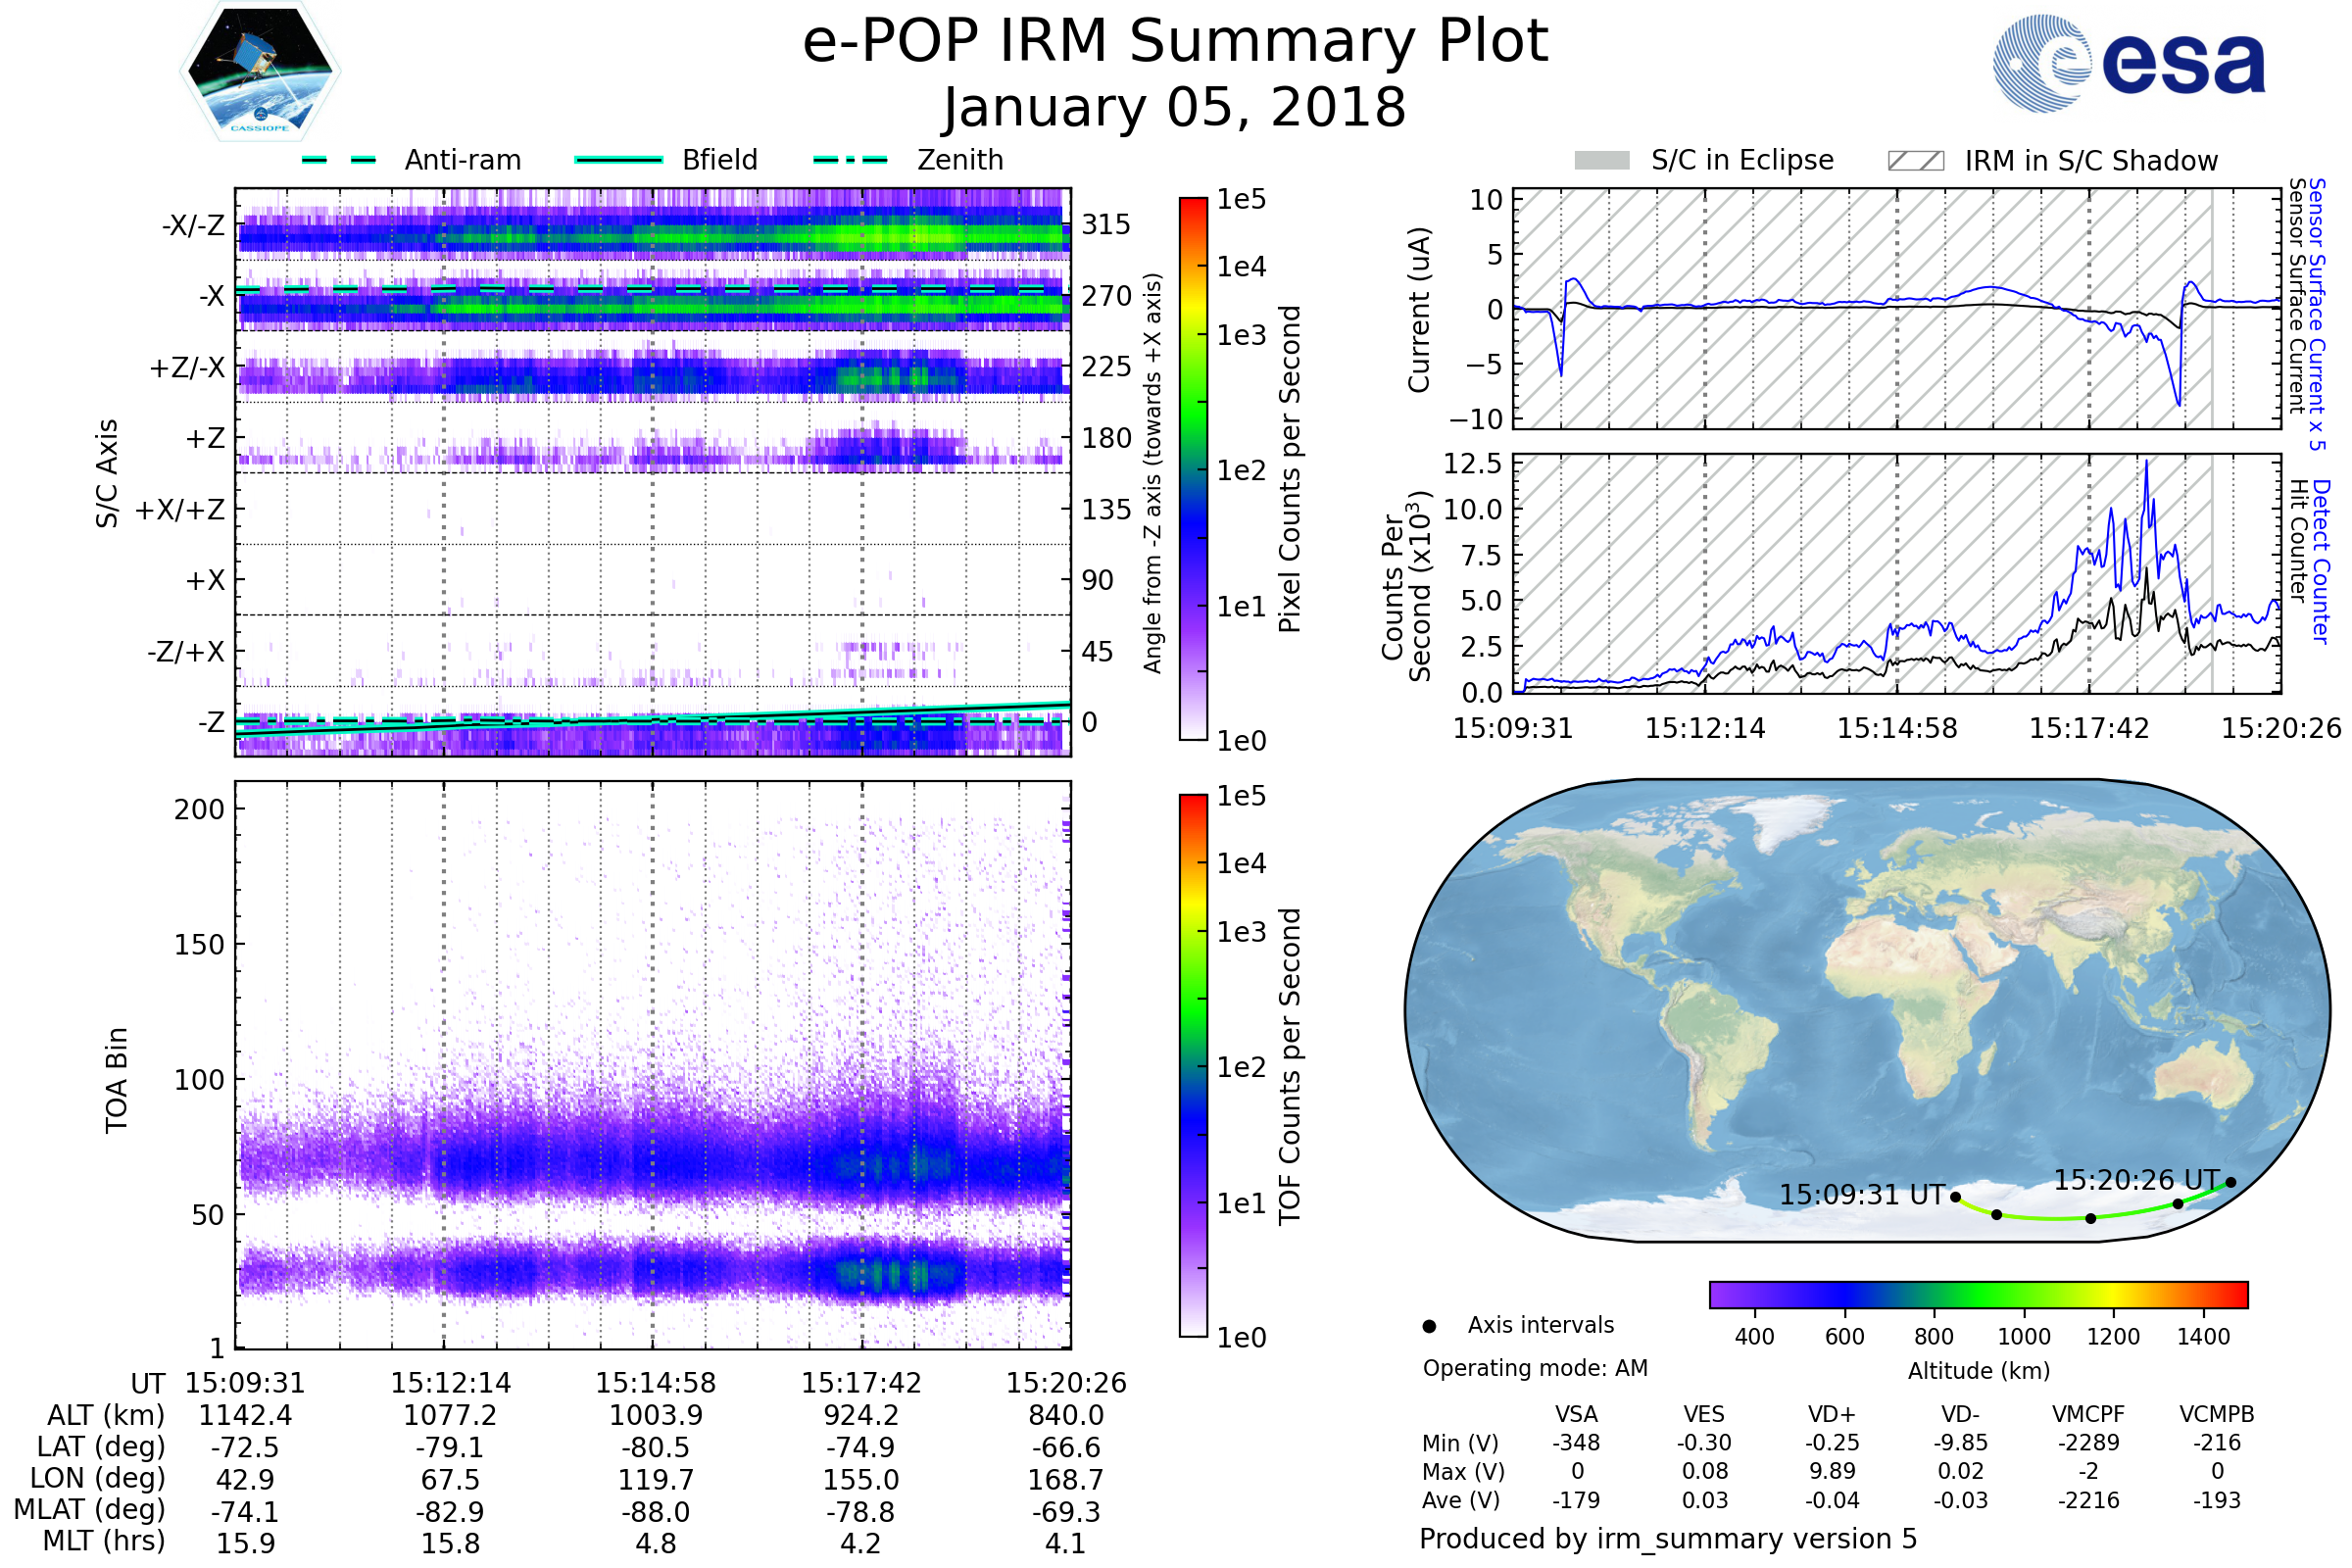Click the Bfield solid legend line
The image size is (2352, 1568).
pyautogui.click(x=618, y=160)
